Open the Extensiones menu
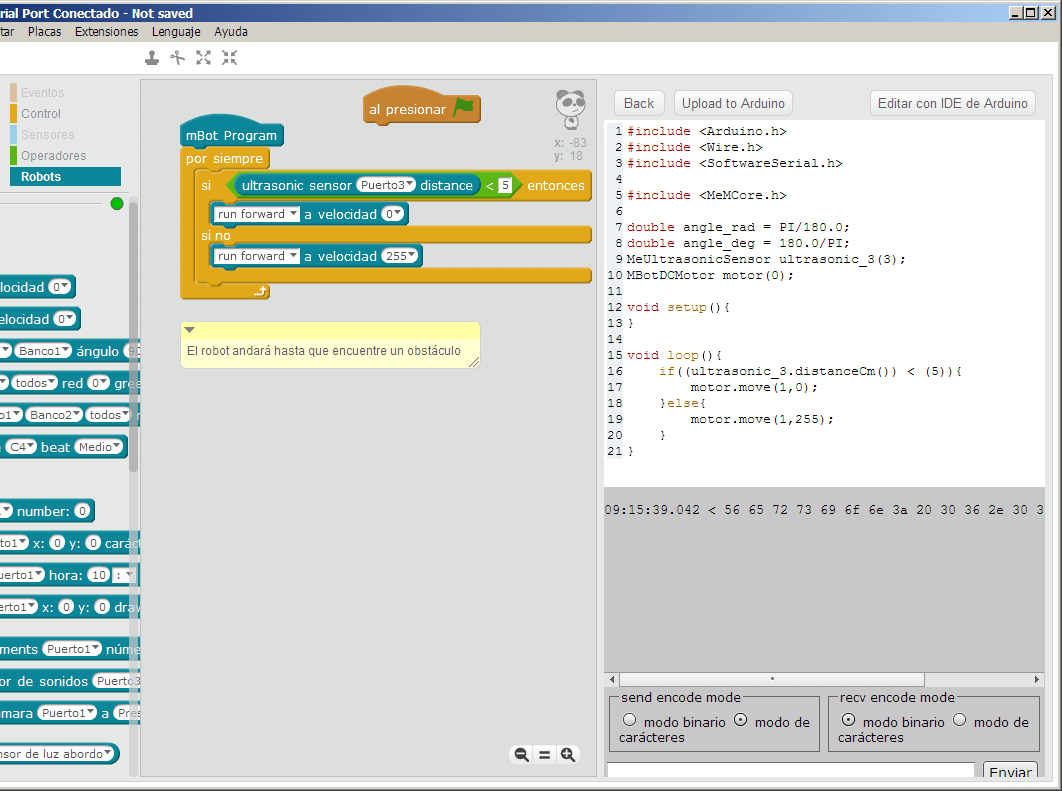 tap(106, 31)
